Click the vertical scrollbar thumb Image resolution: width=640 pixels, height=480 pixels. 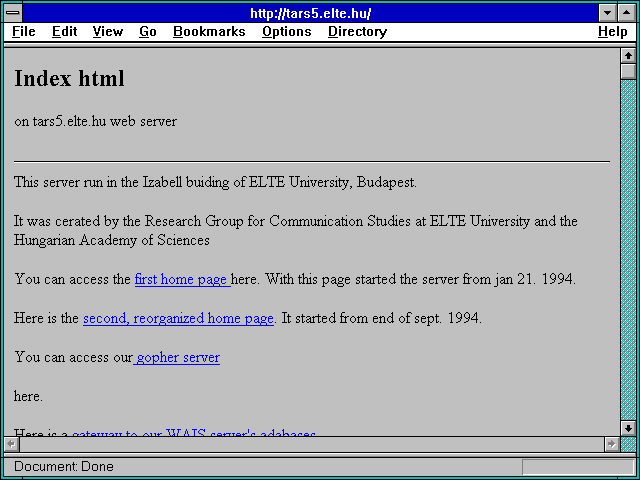(628, 71)
